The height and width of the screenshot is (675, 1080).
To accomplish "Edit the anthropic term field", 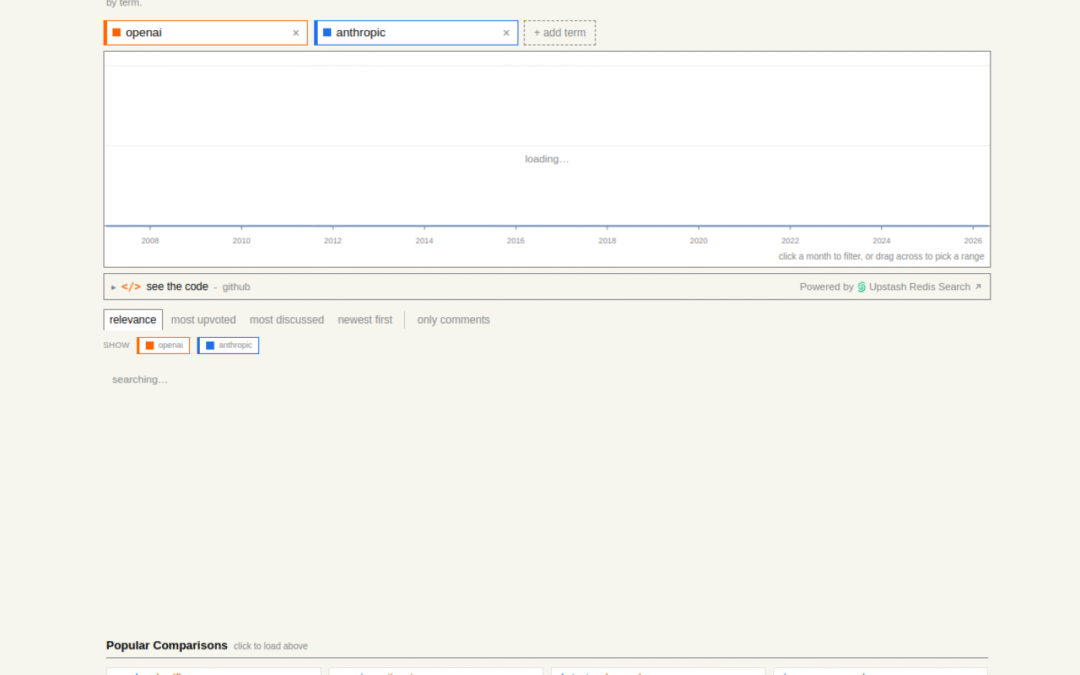I will (x=416, y=32).
